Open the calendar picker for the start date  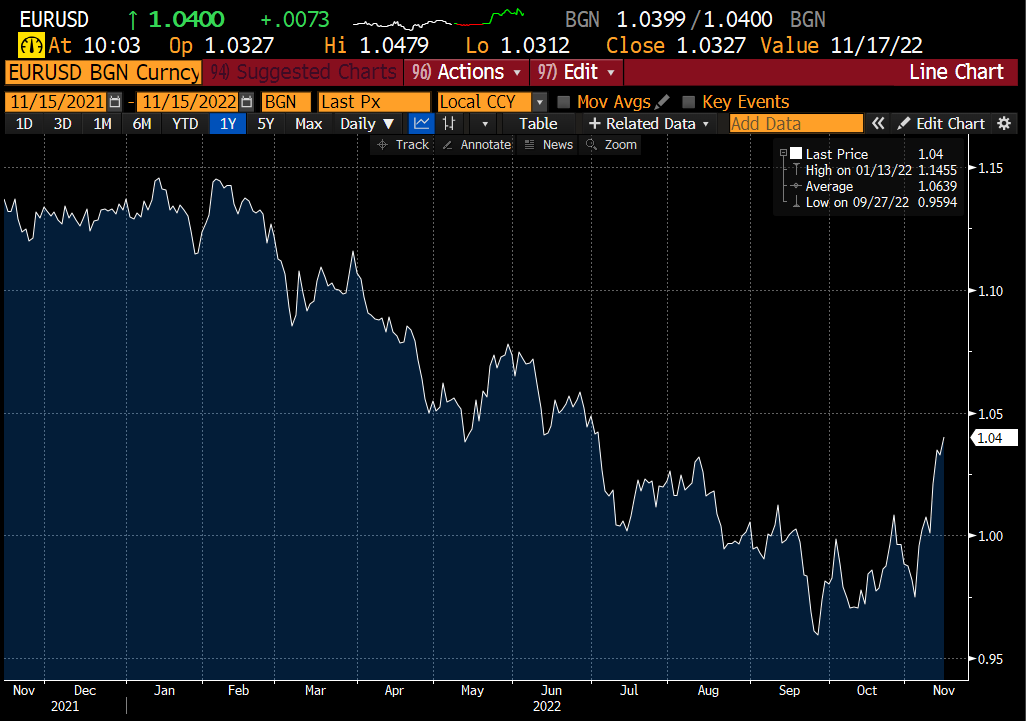[x=114, y=101]
